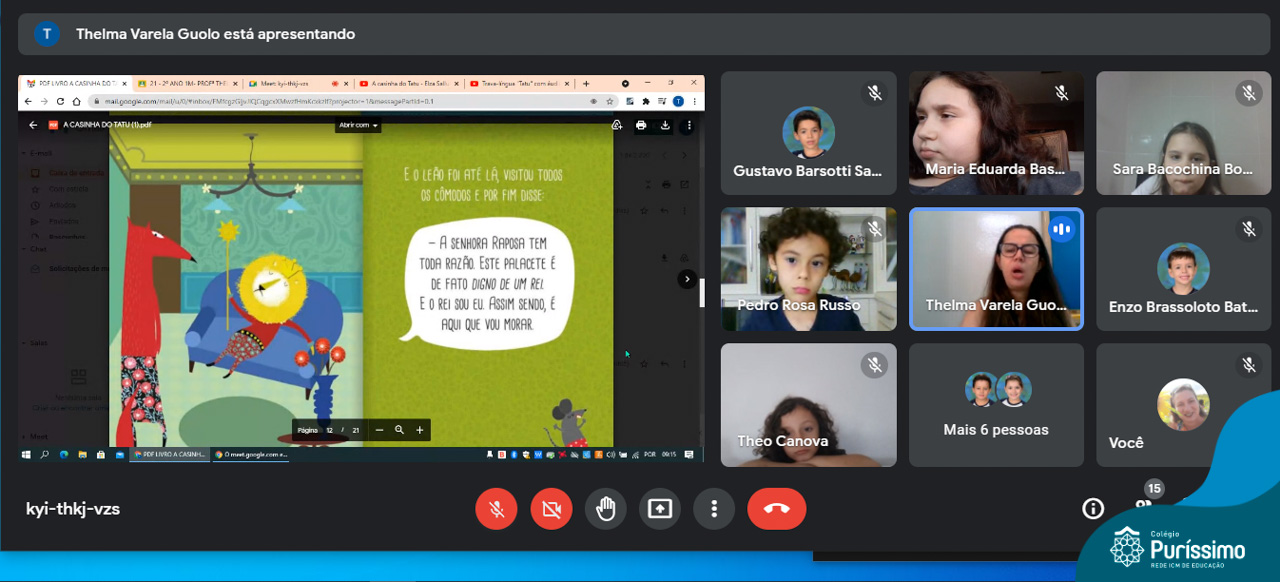Switch to PDF LIVRO A CASINHA browser tab
The image size is (1280, 582).
click(x=75, y=84)
